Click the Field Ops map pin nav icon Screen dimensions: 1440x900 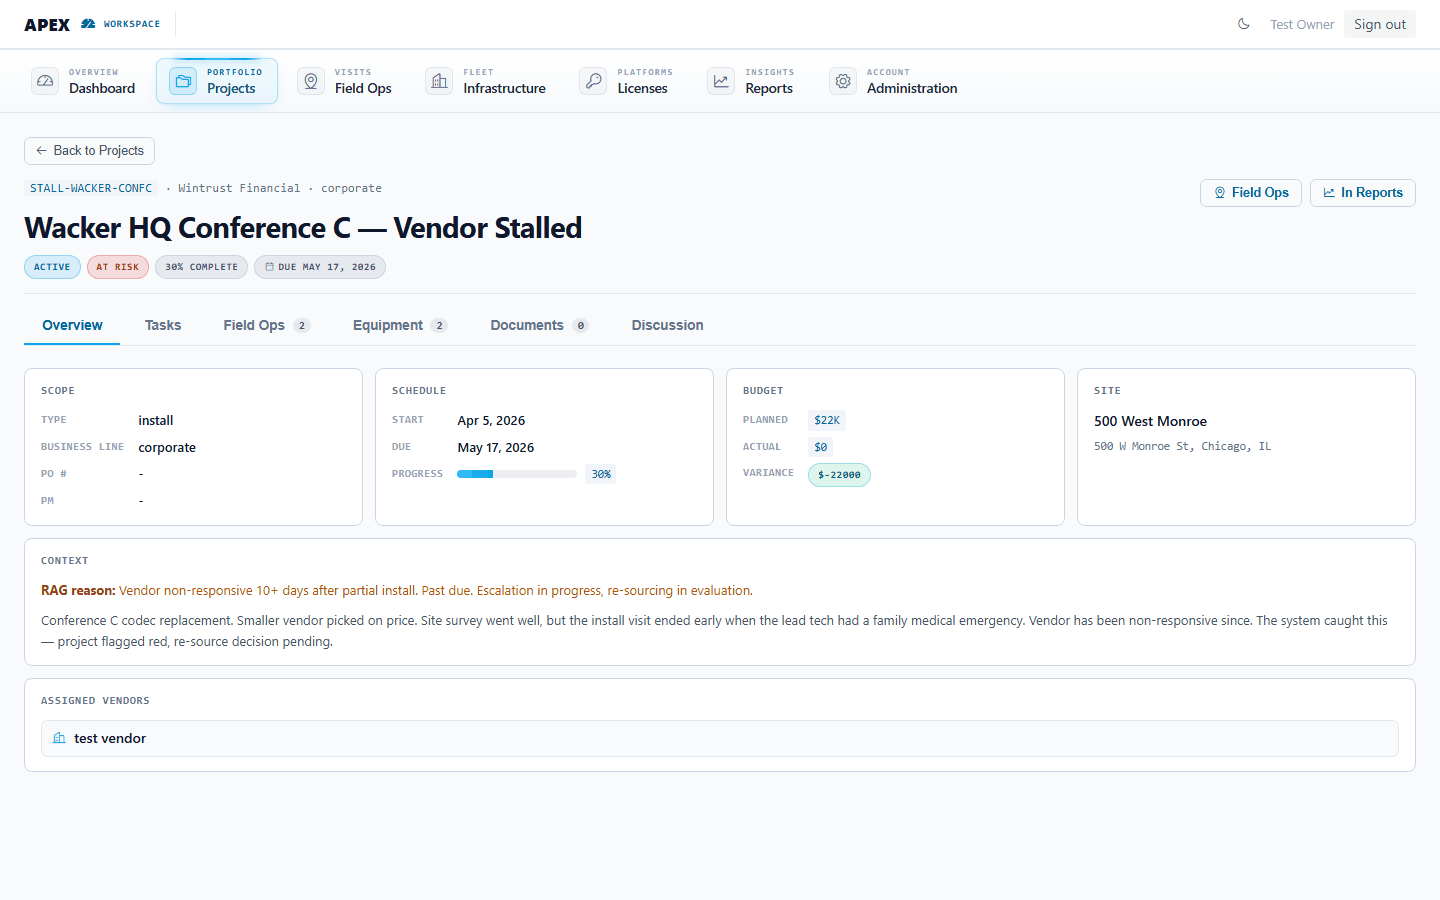(311, 81)
